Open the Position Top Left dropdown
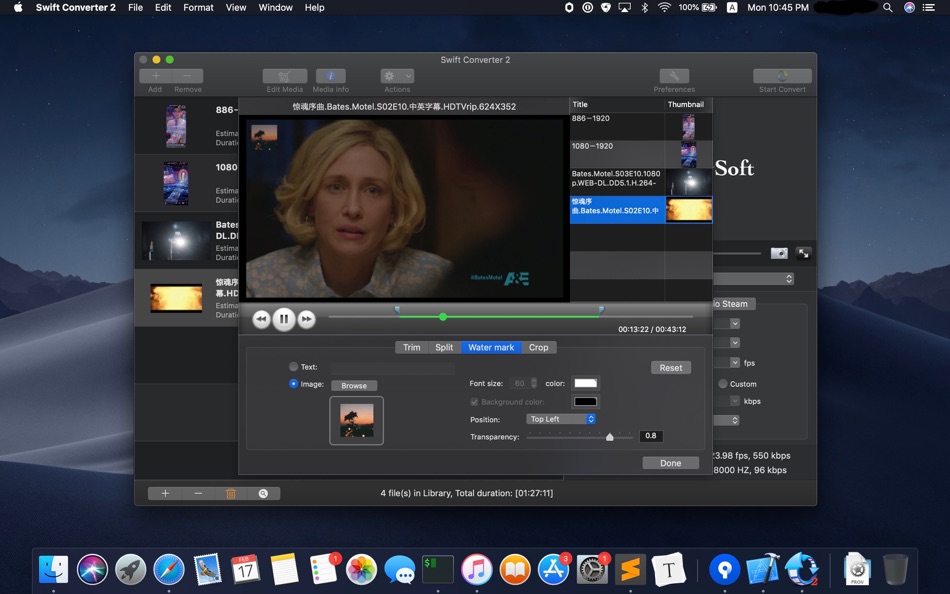950x594 pixels. coord(562,418)
